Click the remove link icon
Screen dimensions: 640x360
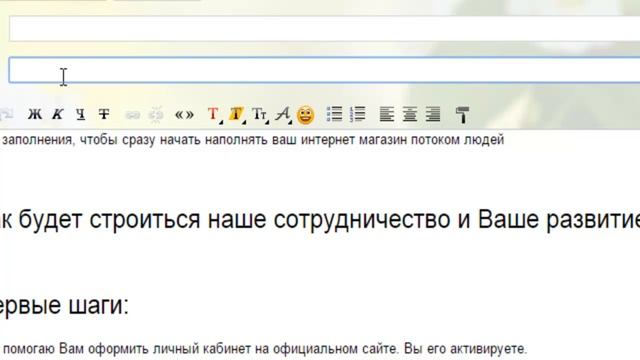[x=156, y=115]
